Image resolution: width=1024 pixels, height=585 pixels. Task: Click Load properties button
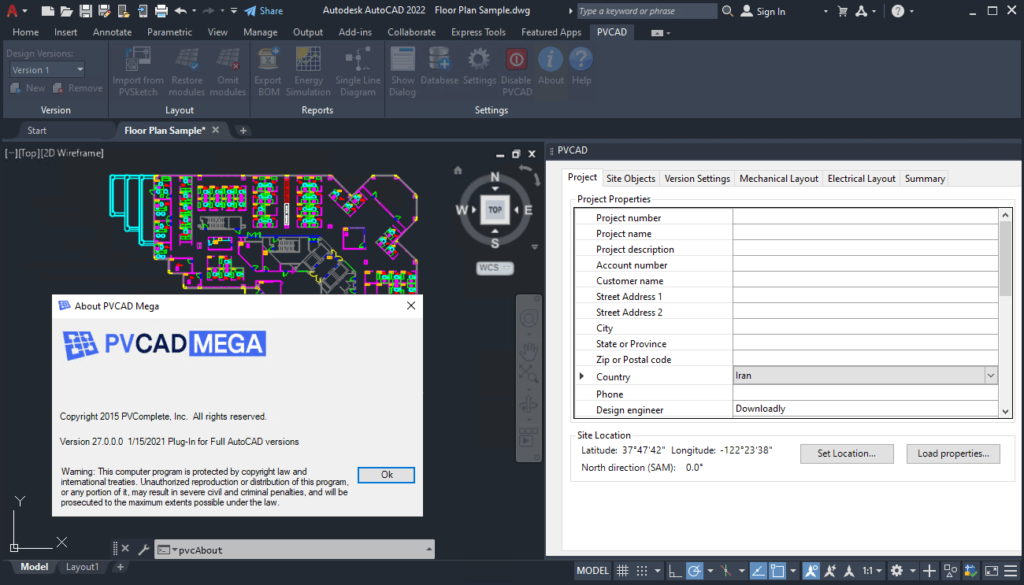953,454
